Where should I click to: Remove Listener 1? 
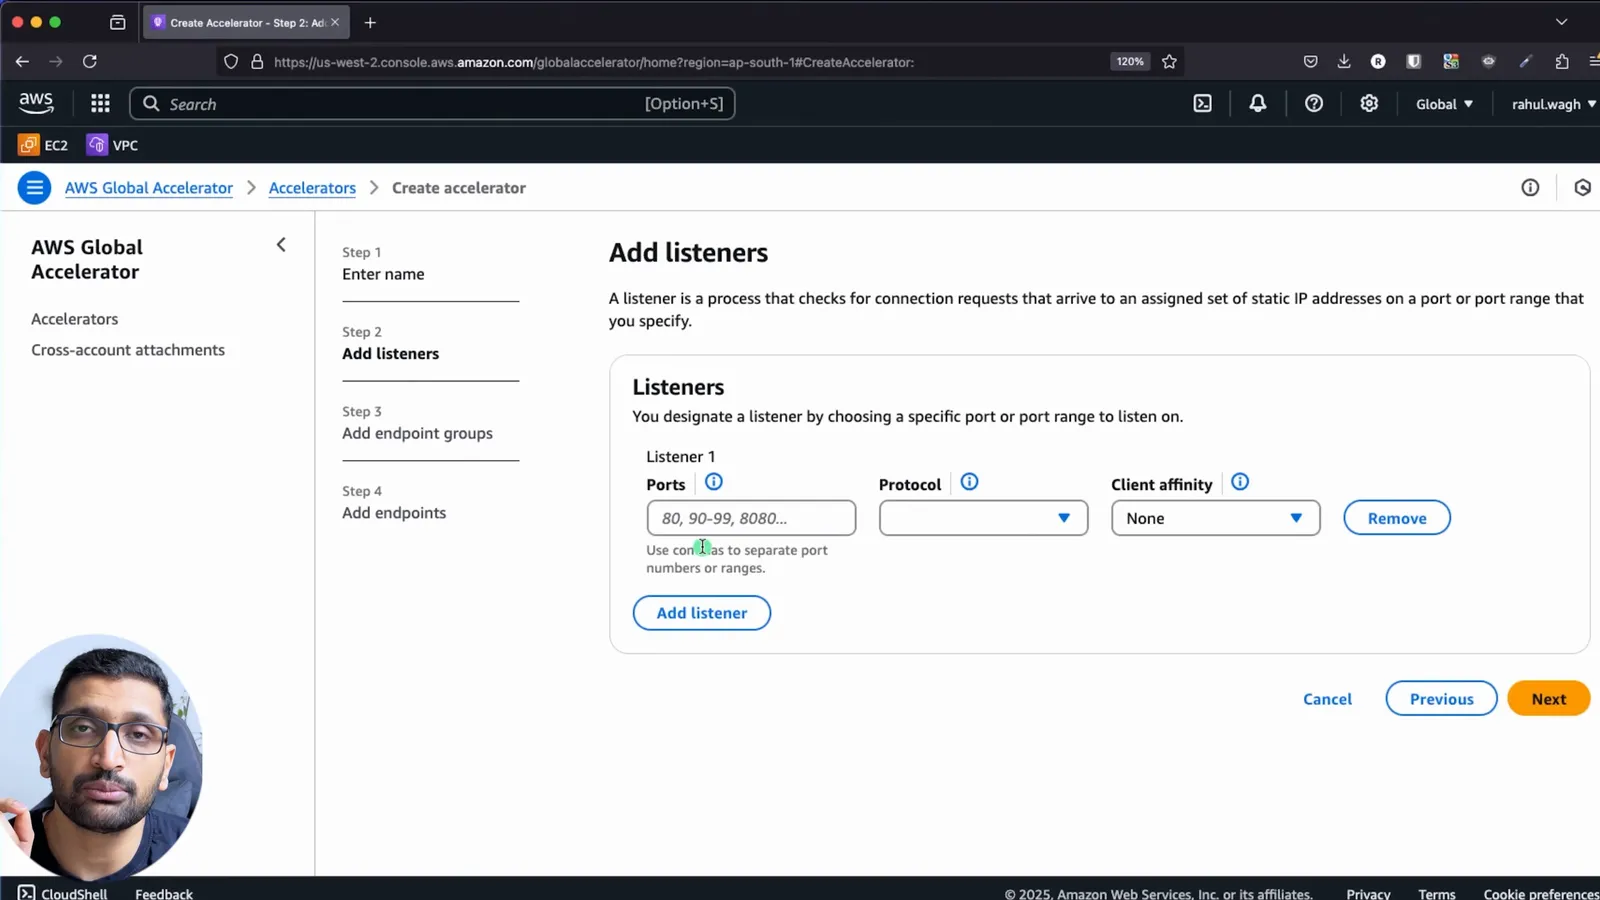1397,518
